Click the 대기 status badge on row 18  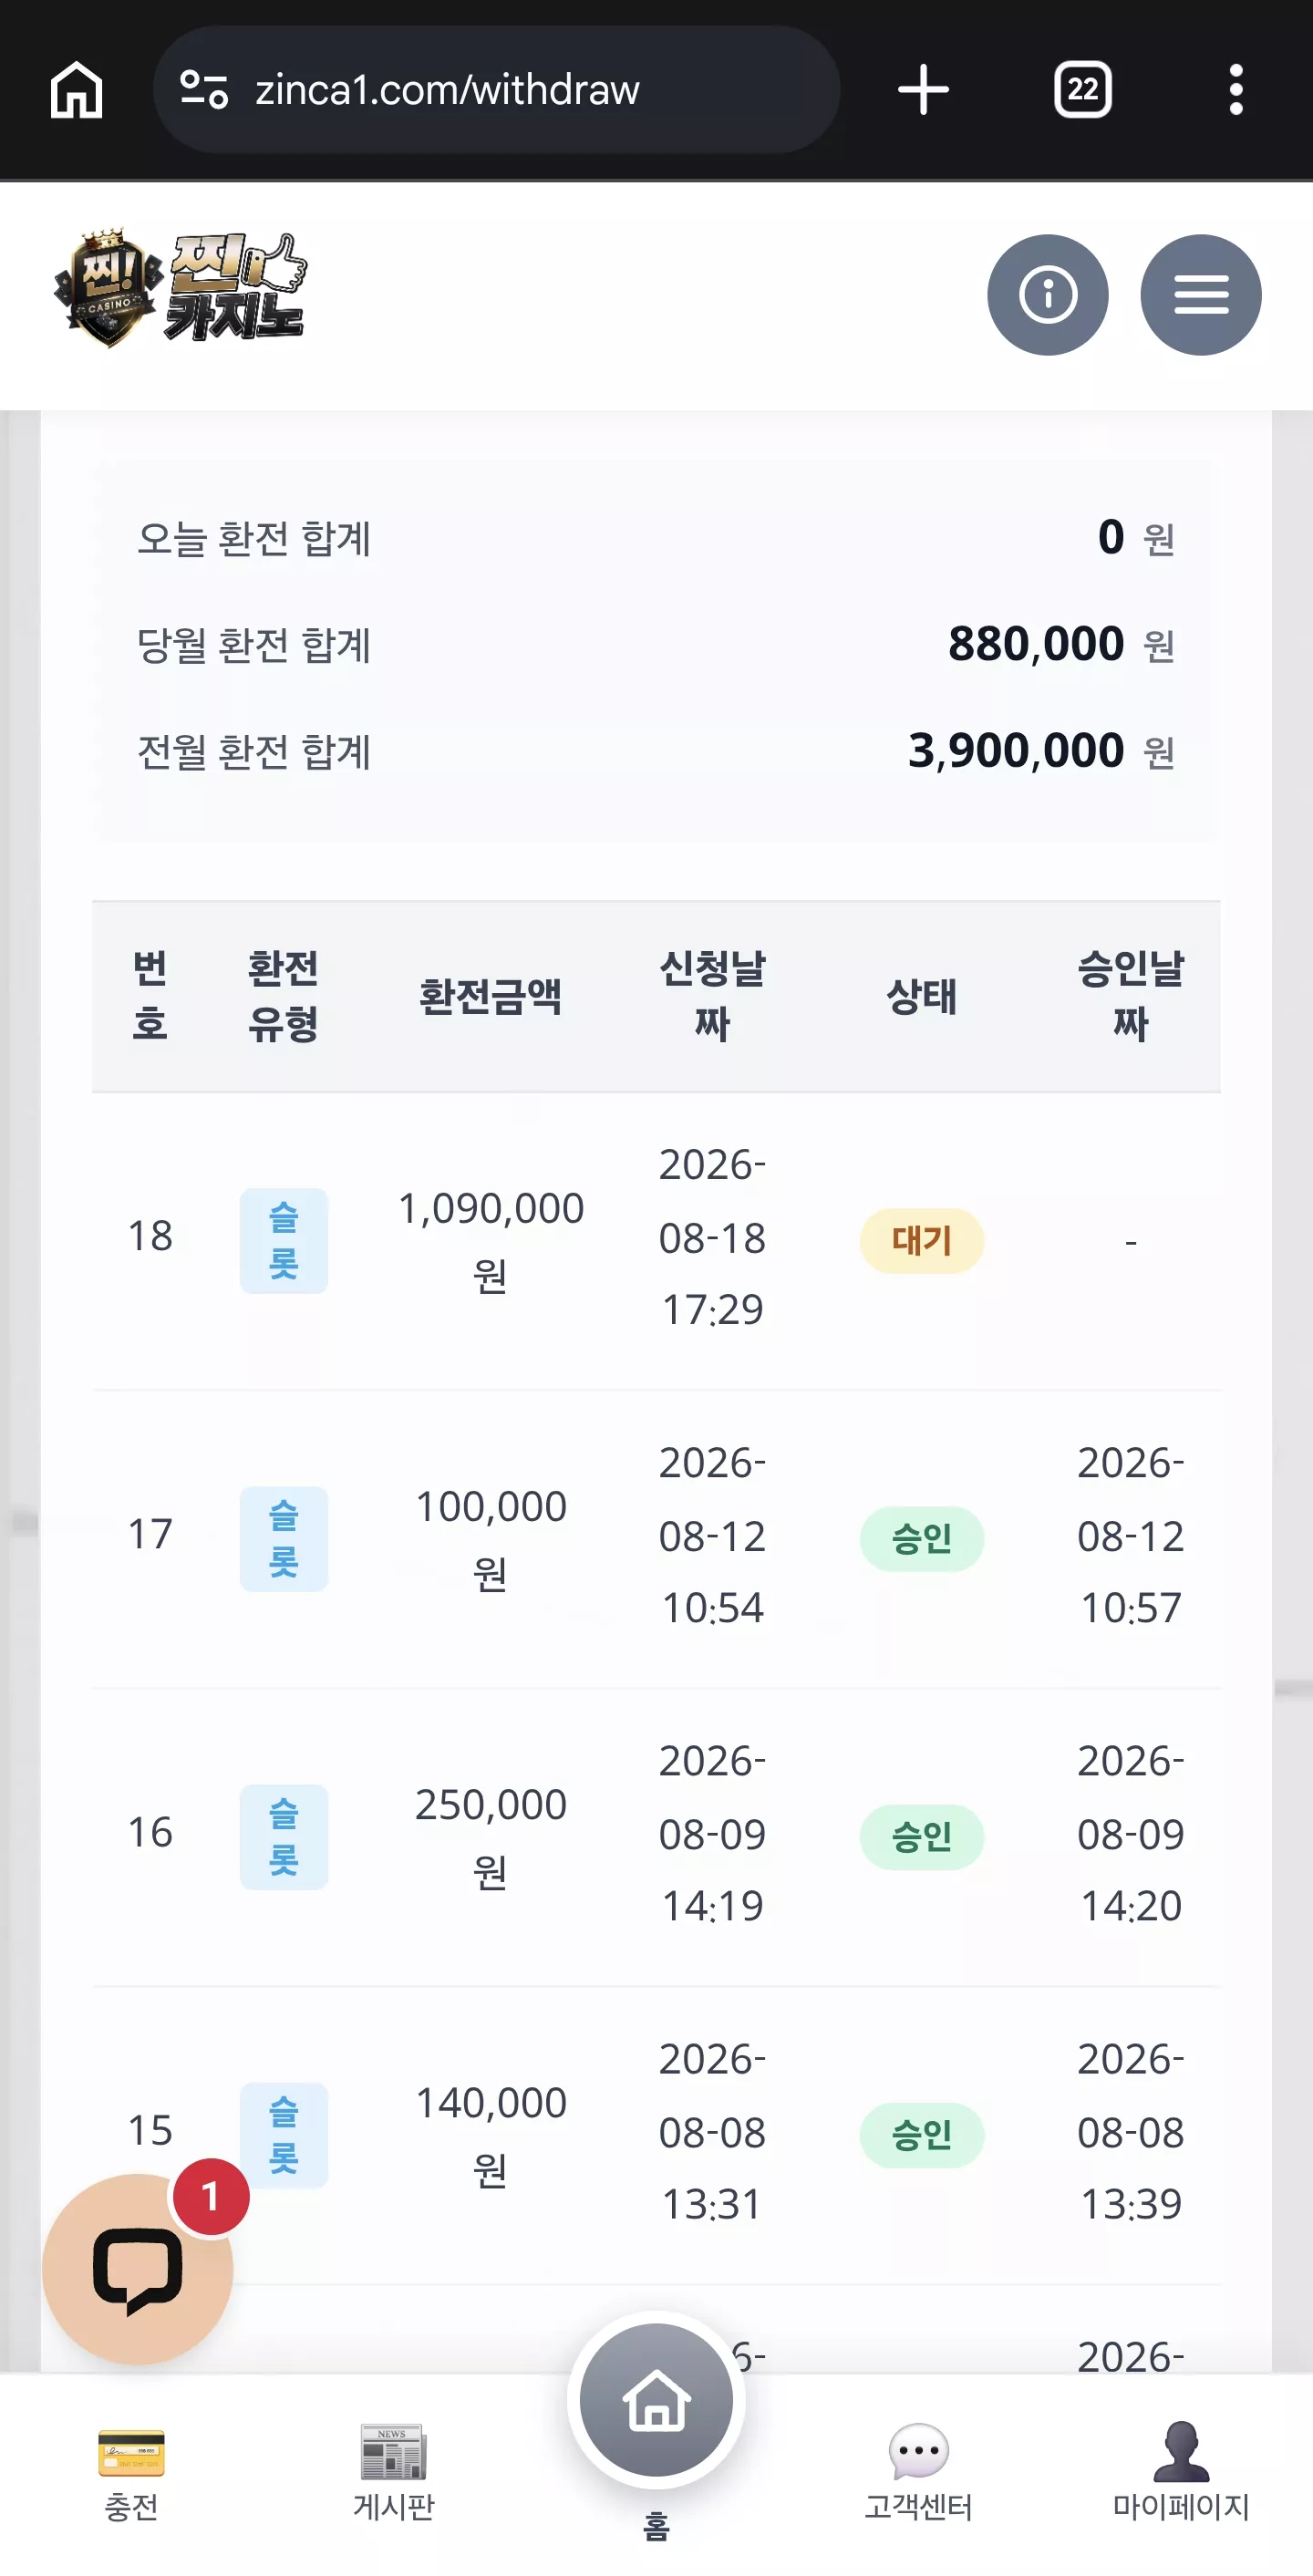click(922, 1241)
